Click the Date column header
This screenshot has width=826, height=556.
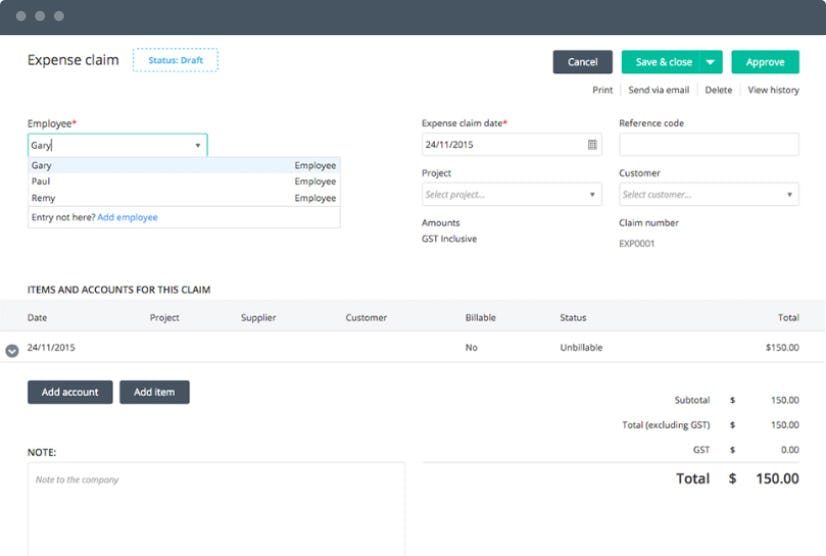37,317
